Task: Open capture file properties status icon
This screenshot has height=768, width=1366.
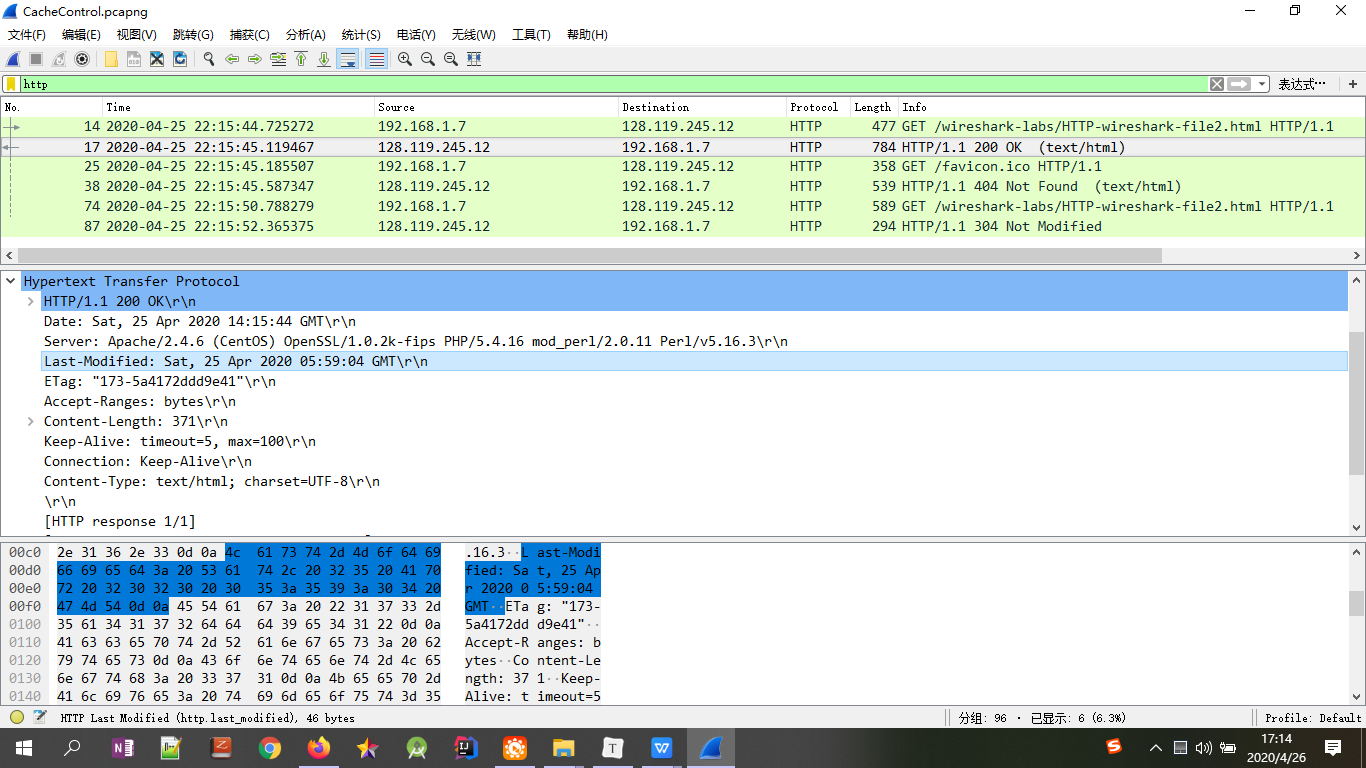Action: coord(40,717)
